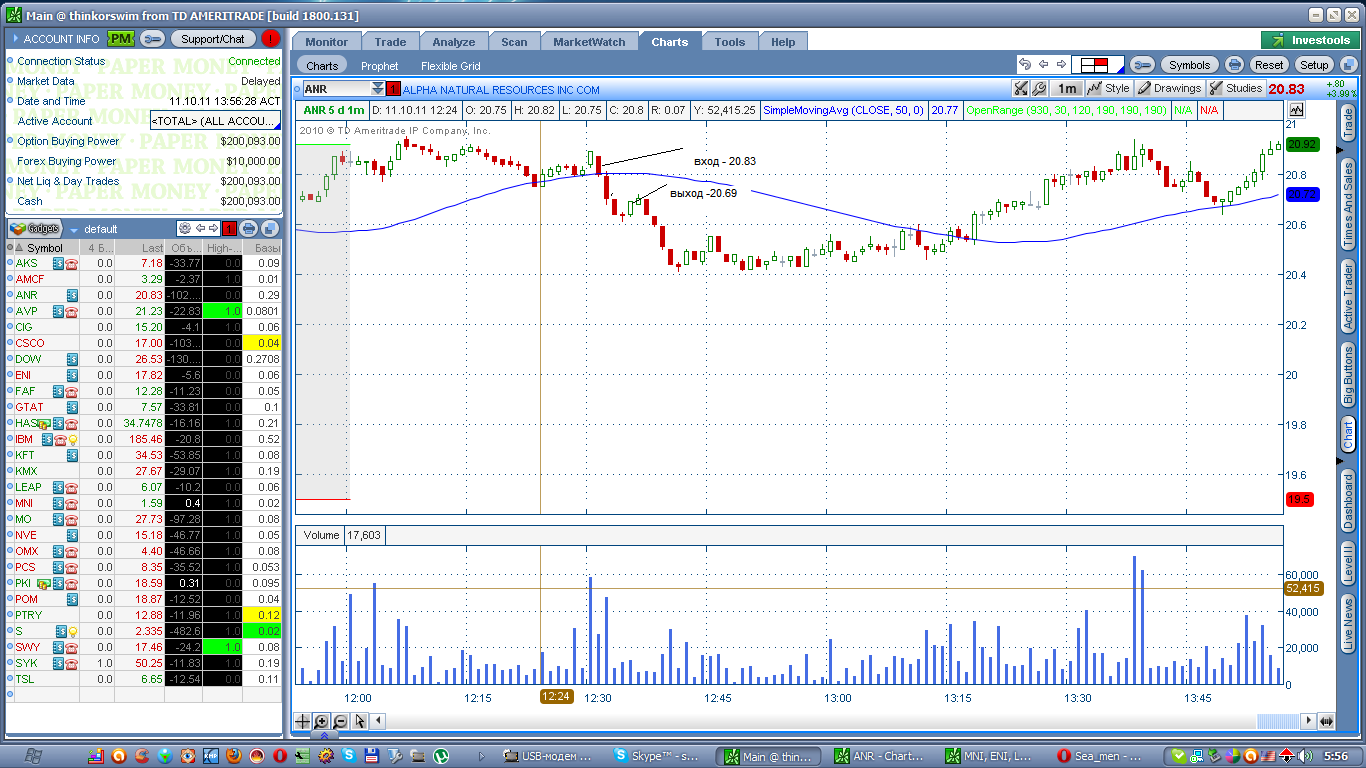1366x768 pixels.
Task: Select the pointer cursor tool
Action: pyautogui.click(x=359, y=721)
